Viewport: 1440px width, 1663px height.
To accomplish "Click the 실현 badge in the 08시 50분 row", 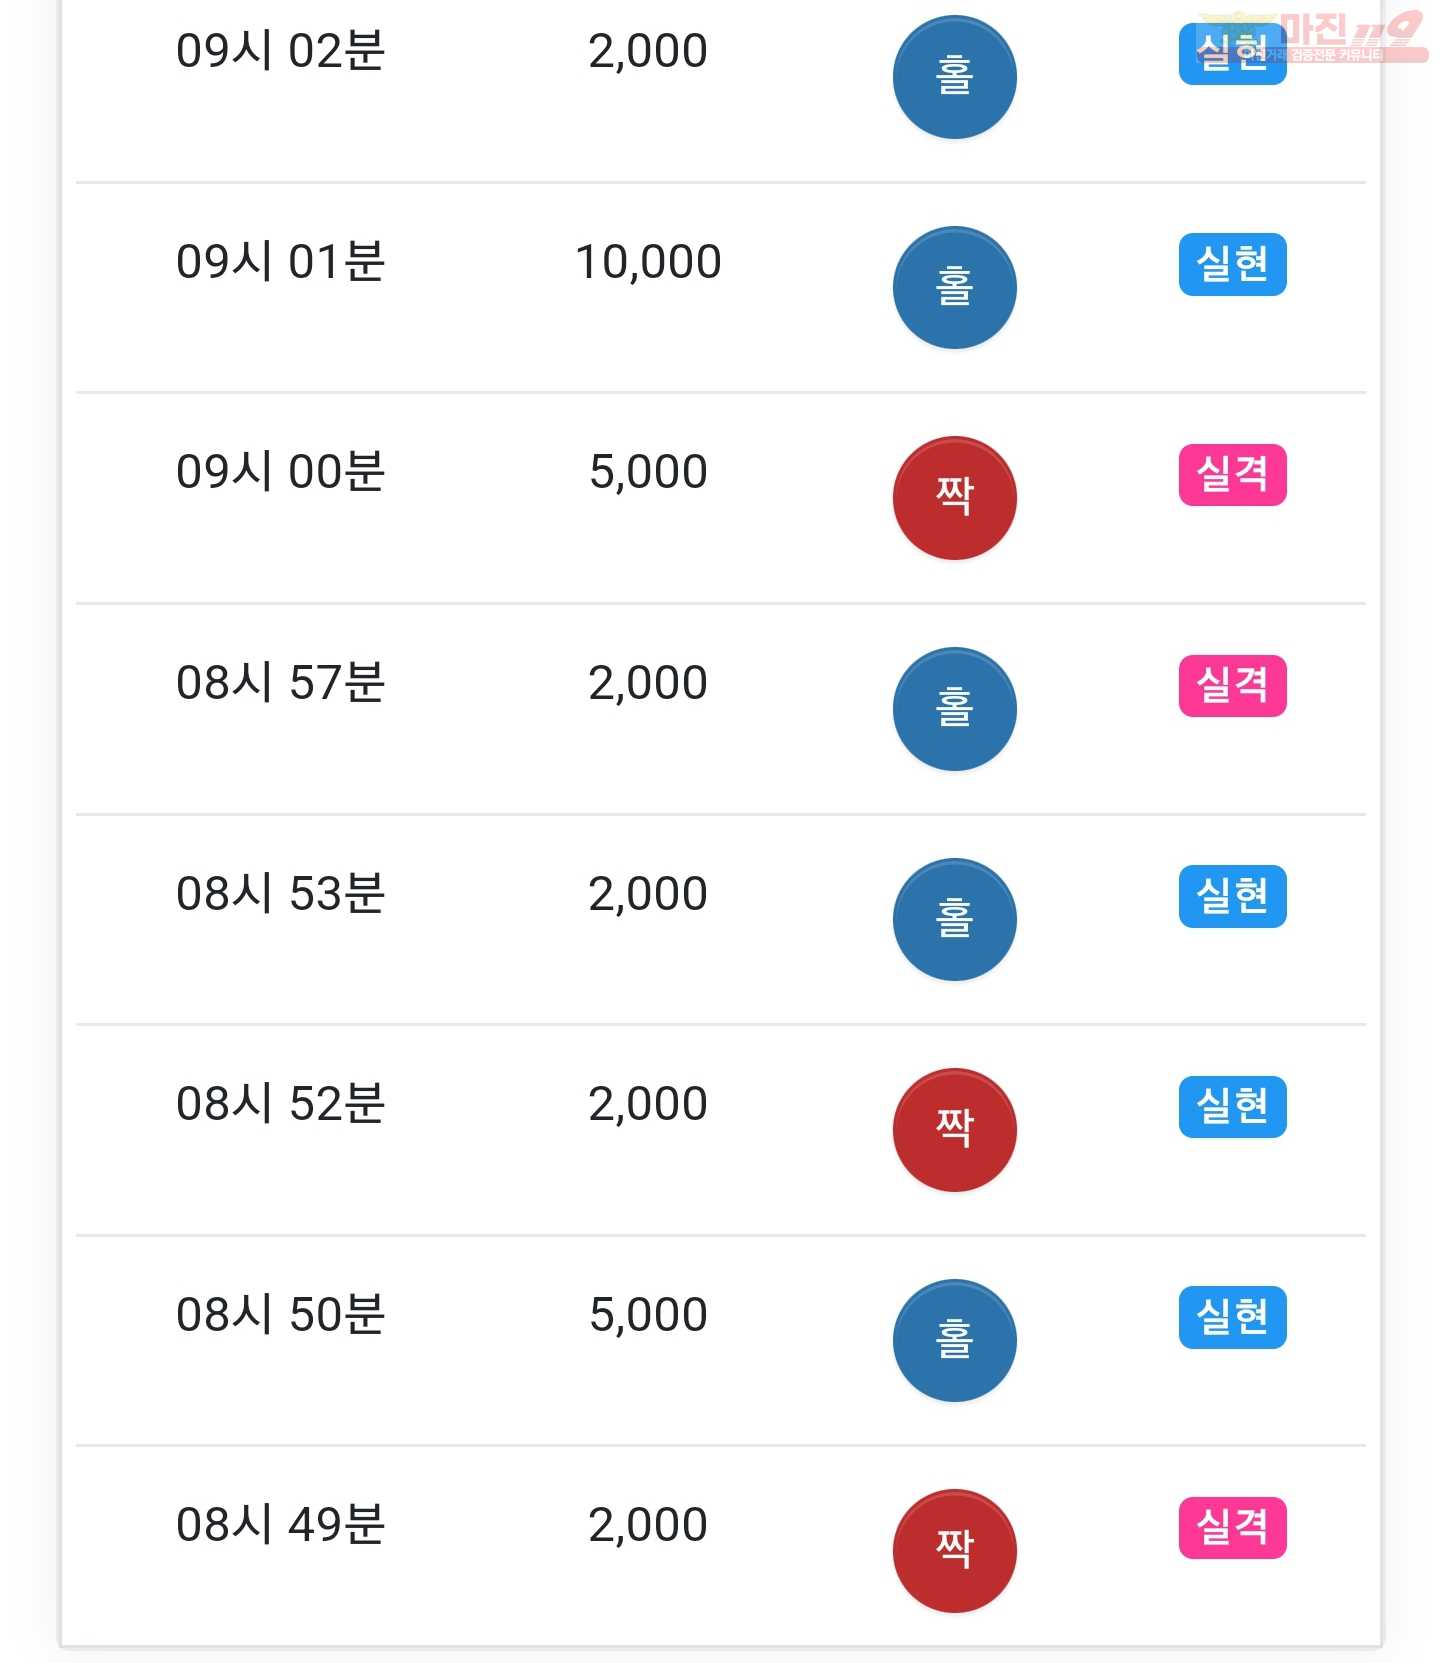I will 1232,1317.
